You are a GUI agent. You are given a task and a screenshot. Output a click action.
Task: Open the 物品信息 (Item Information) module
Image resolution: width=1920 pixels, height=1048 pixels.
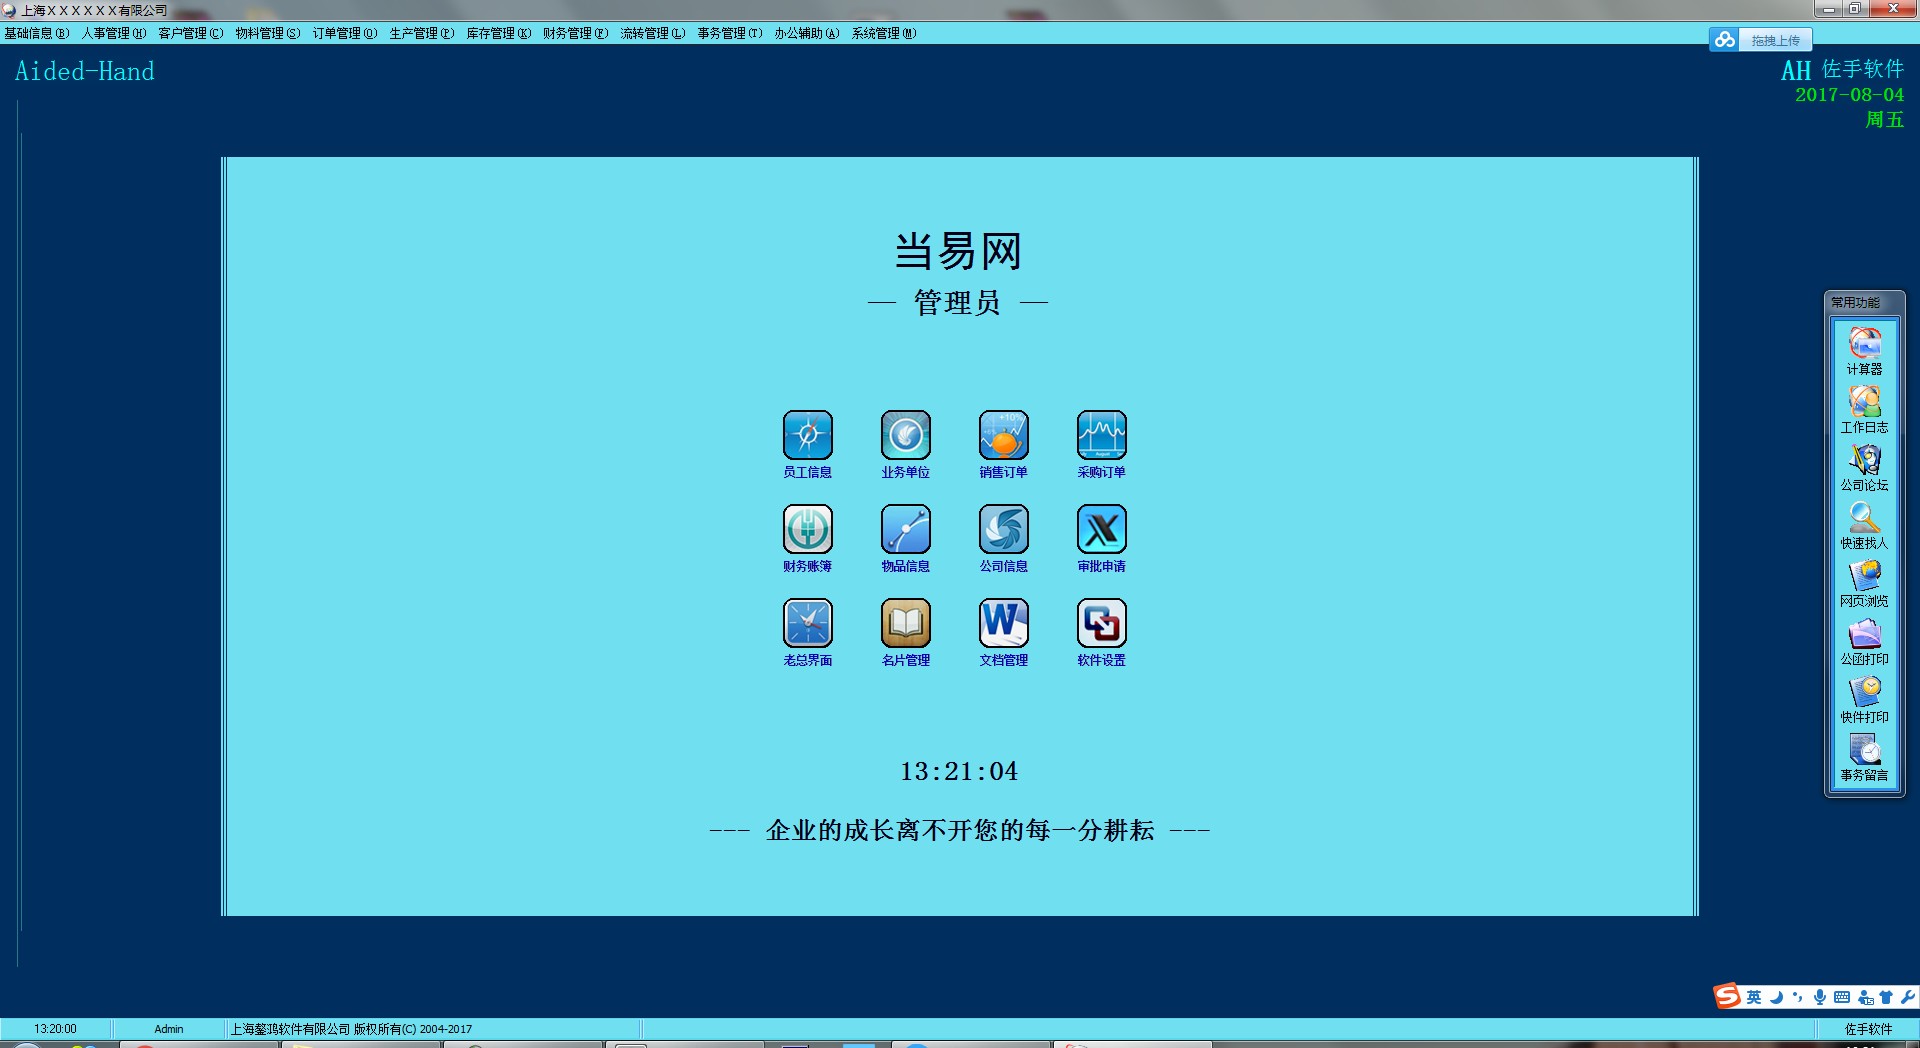click(x=904, y=528)
